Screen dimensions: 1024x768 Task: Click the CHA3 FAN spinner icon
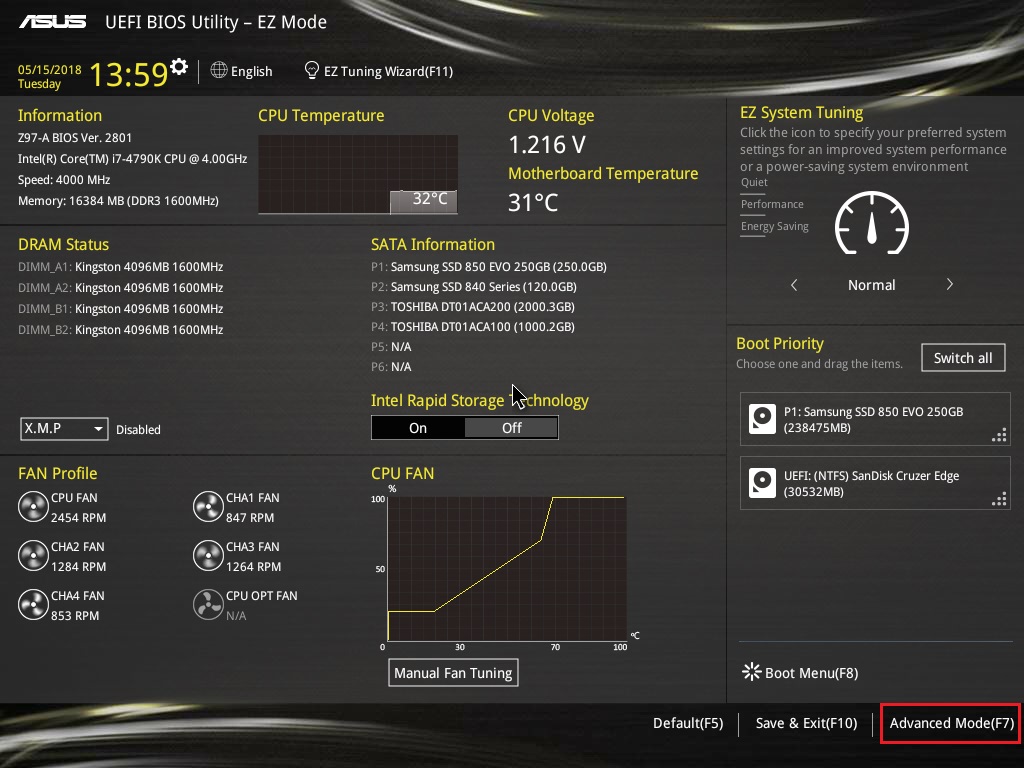208,556
